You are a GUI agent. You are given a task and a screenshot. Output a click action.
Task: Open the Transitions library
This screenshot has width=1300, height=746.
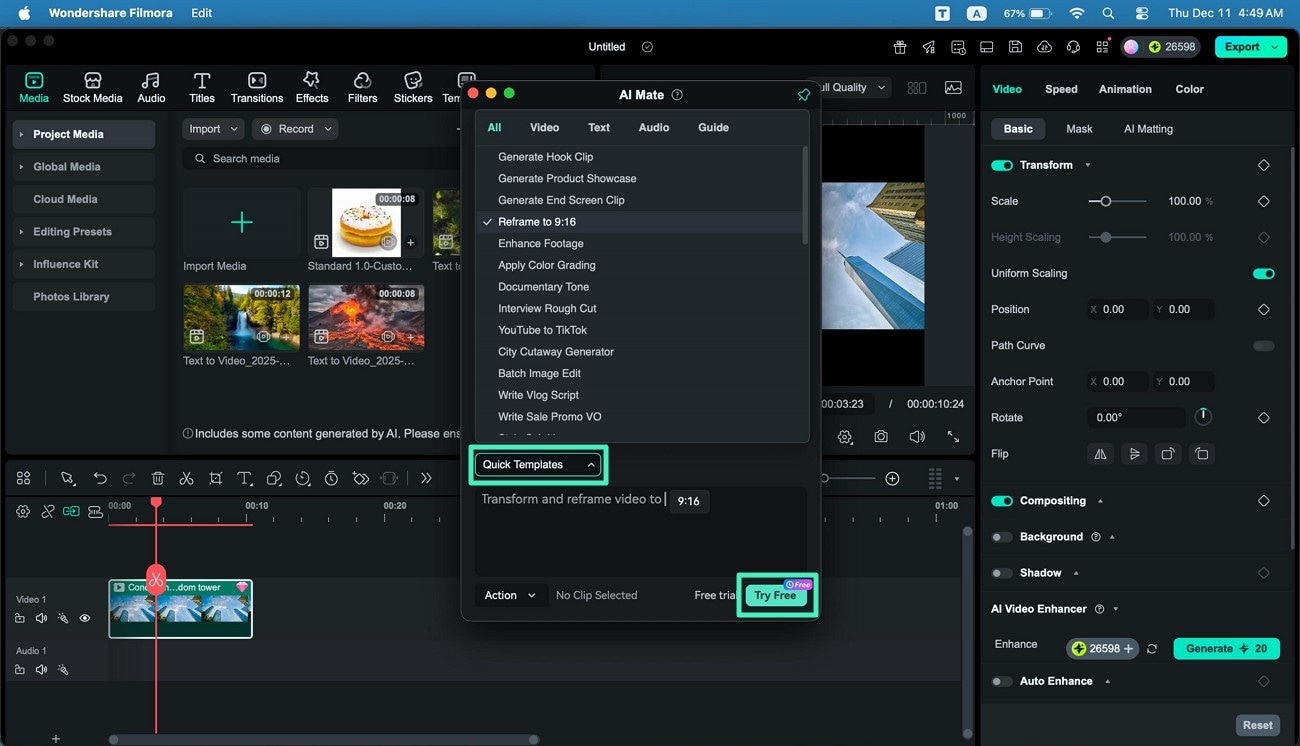click(257, 88)
